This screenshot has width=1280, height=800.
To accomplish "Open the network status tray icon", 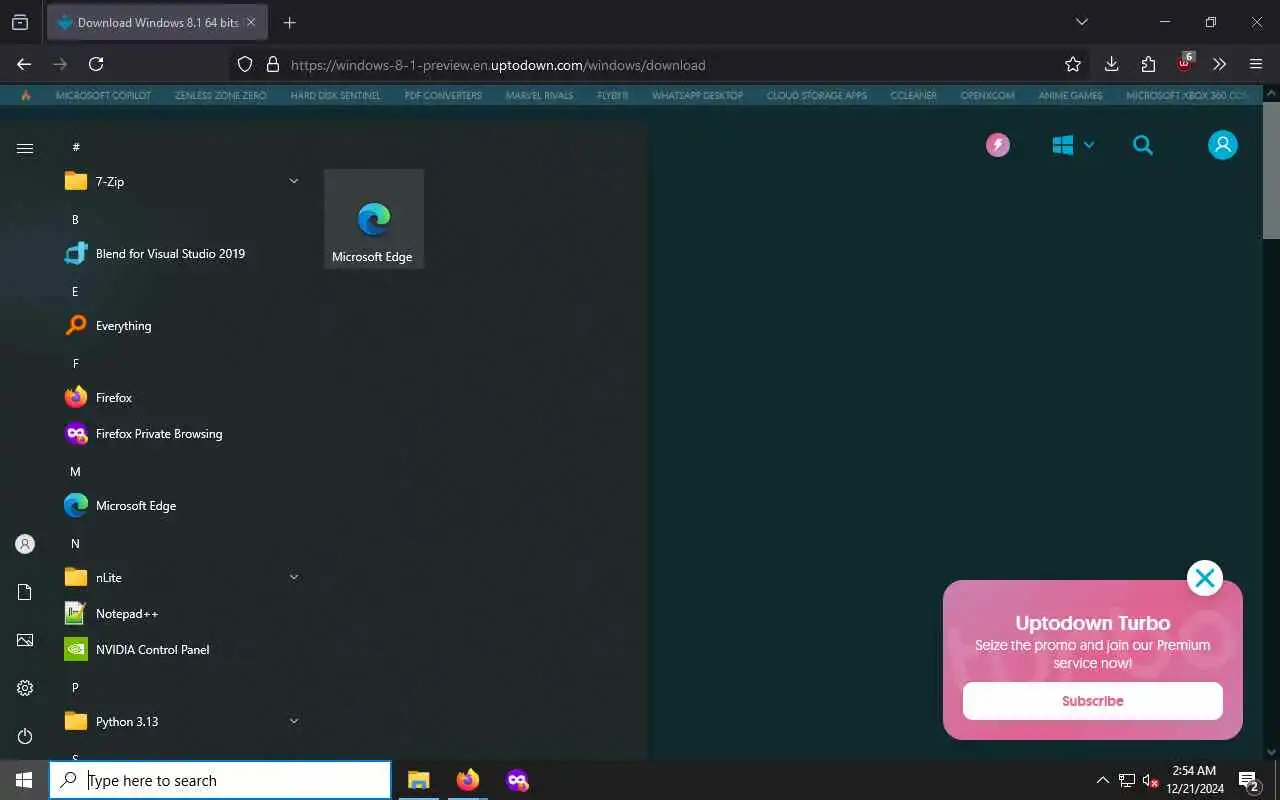I will [1127, 780].
